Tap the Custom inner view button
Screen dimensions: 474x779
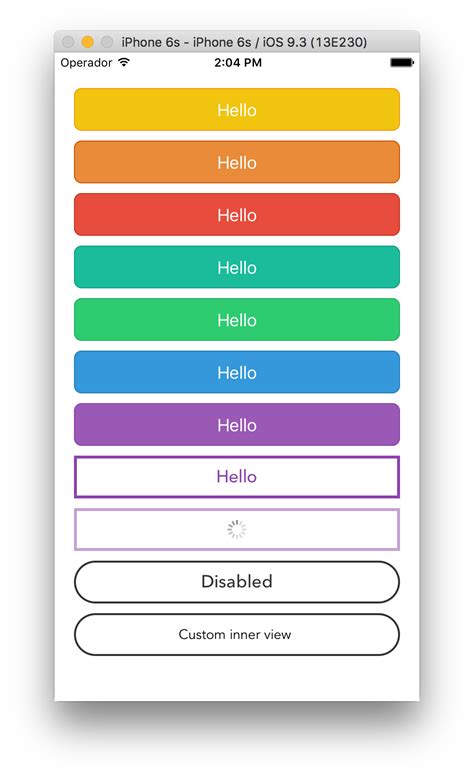237,634
